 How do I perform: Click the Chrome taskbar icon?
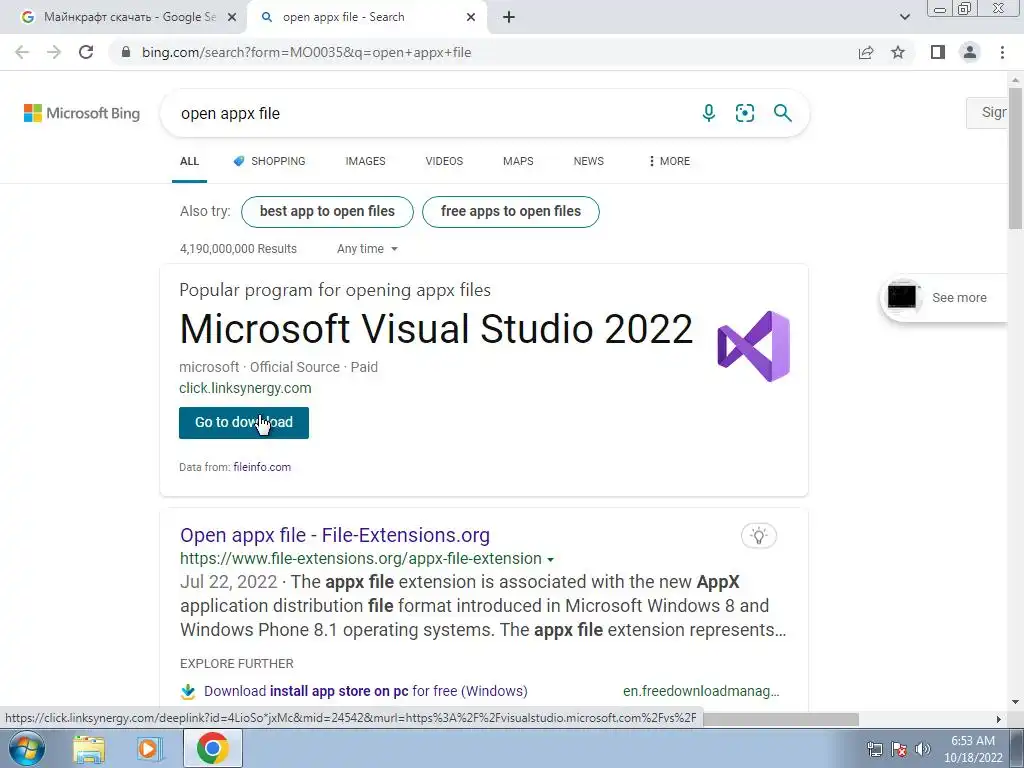tap(212, 748)
